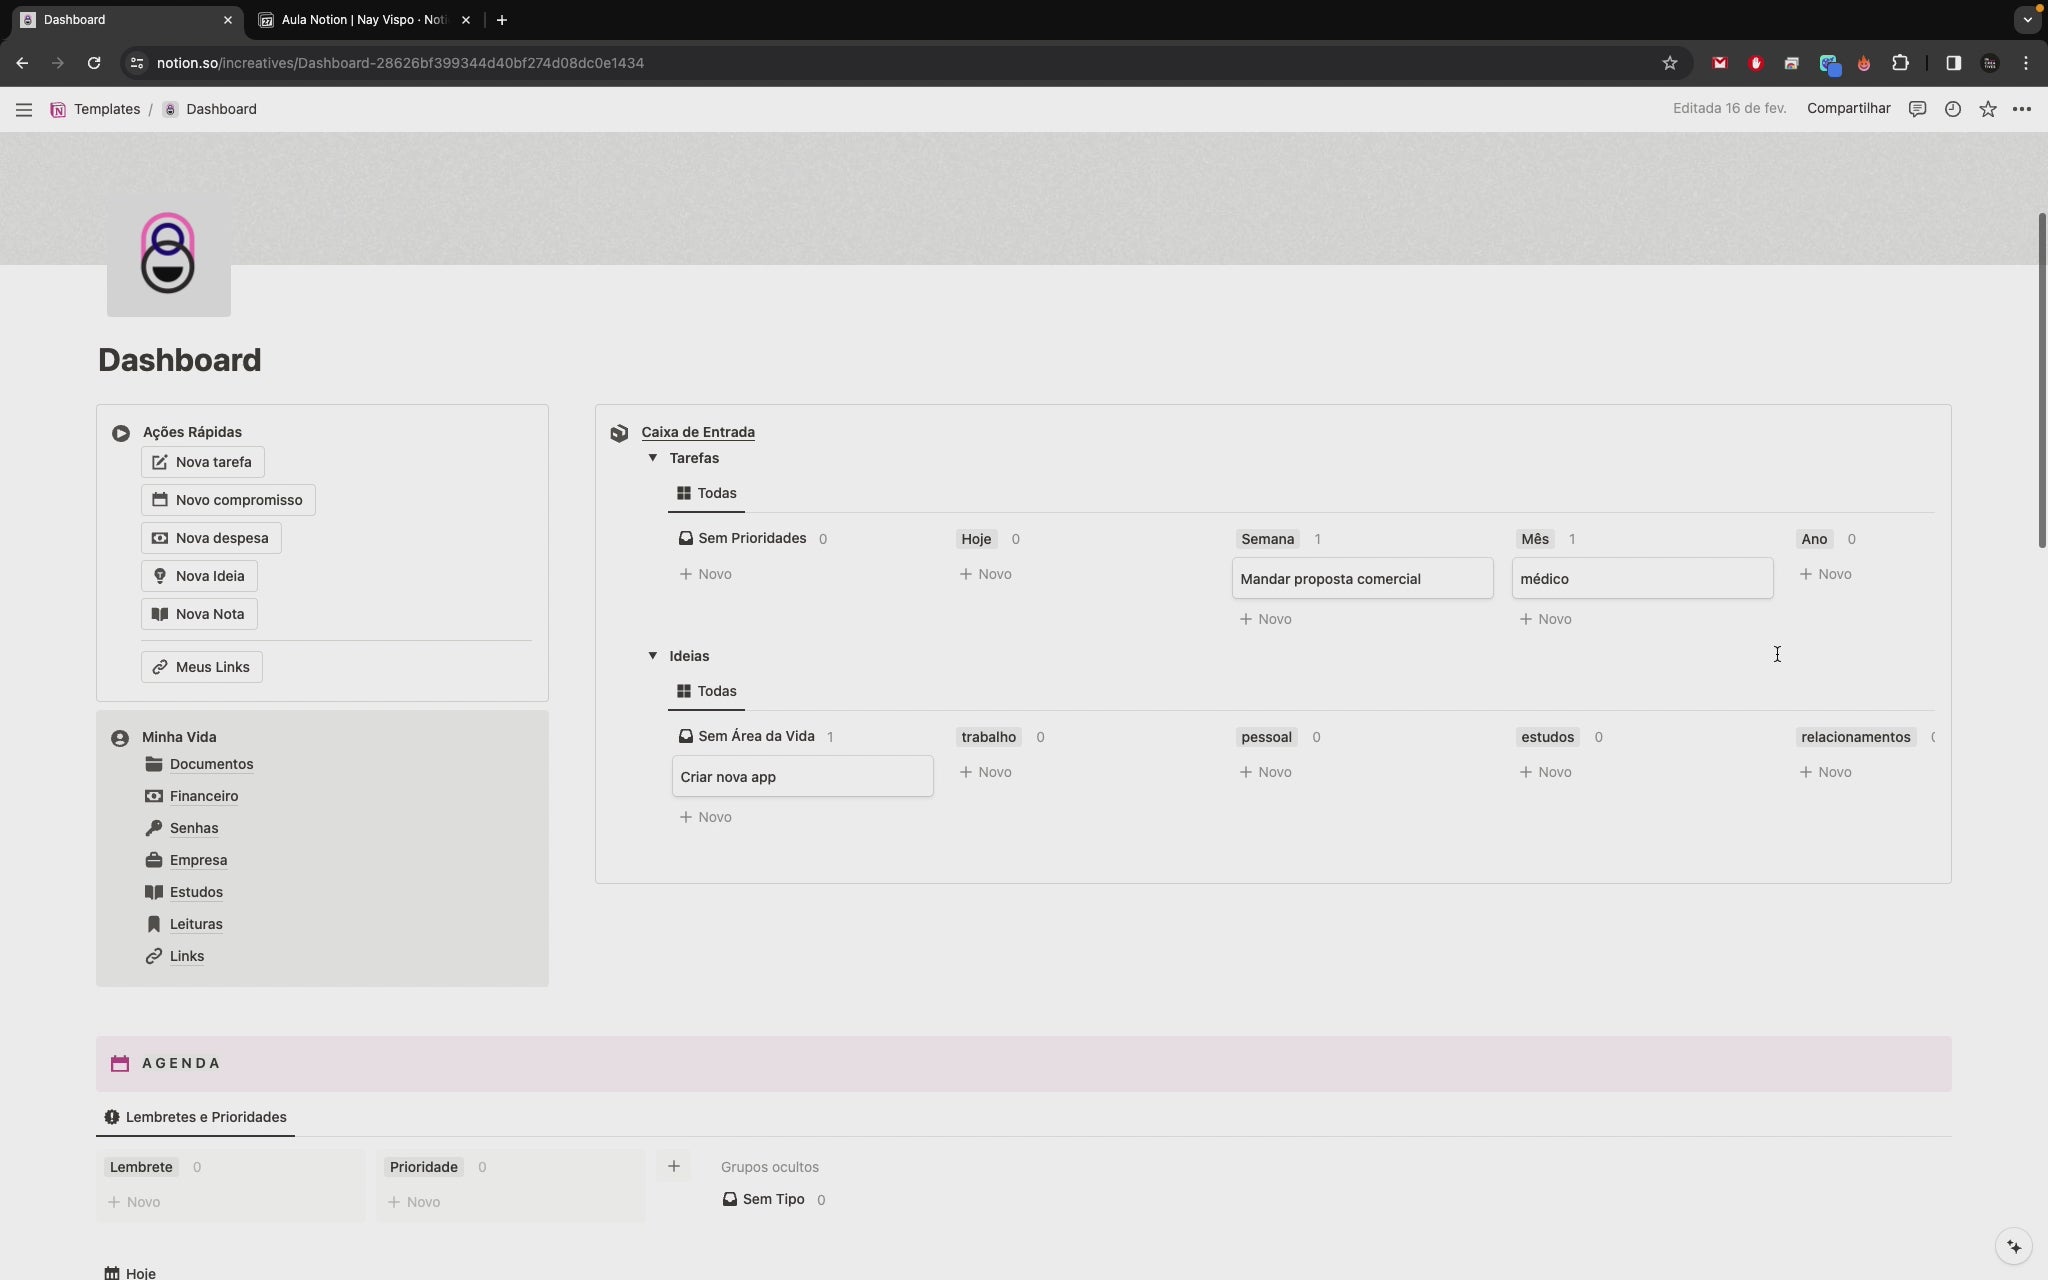View page history clock icon
The image size is (2048, 1280).
[1952, 109]
